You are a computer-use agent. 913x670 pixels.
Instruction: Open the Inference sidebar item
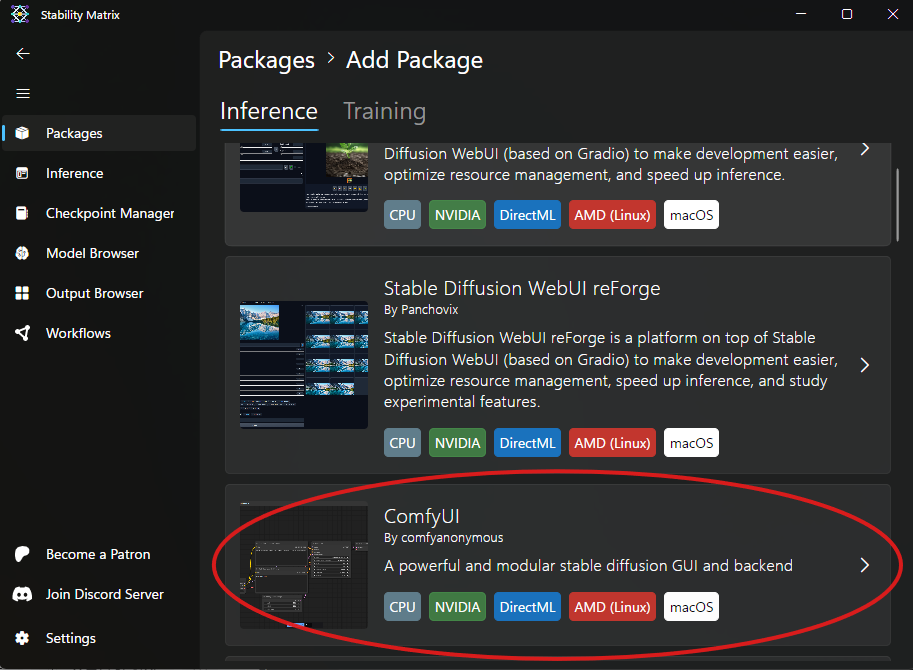pyautogui.click(x=100, y=173)
